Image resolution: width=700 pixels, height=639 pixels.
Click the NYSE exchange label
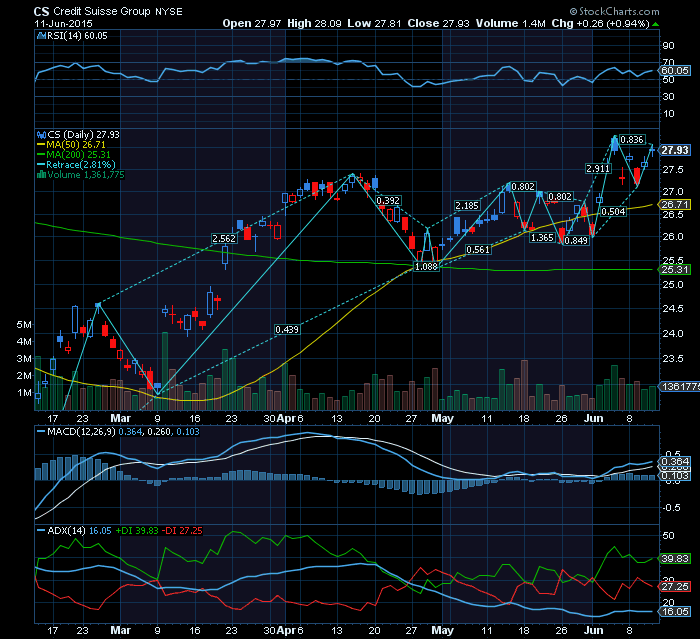pos(169,12)
